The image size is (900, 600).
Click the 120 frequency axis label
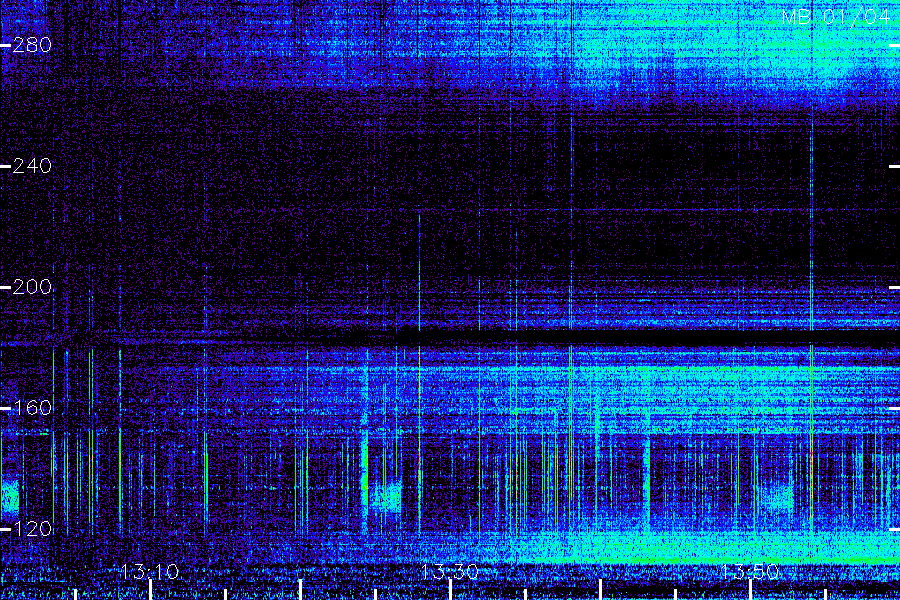click(x=32, y=529)
